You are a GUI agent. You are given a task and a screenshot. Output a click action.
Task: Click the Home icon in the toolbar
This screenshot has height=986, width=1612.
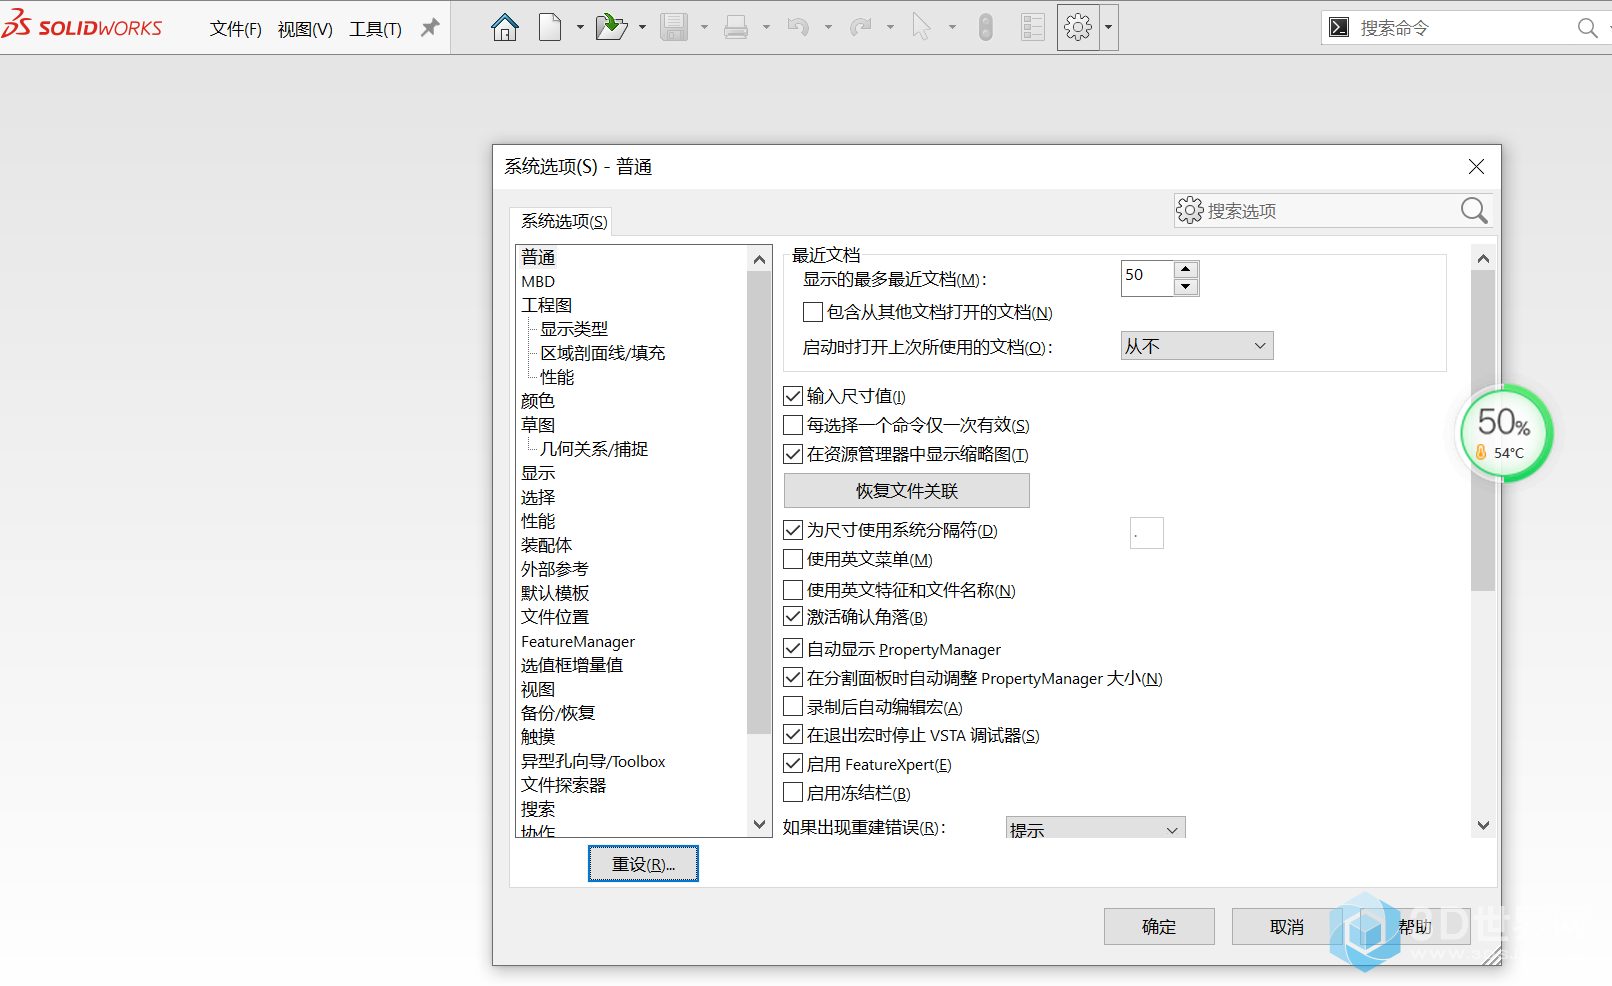505,27
